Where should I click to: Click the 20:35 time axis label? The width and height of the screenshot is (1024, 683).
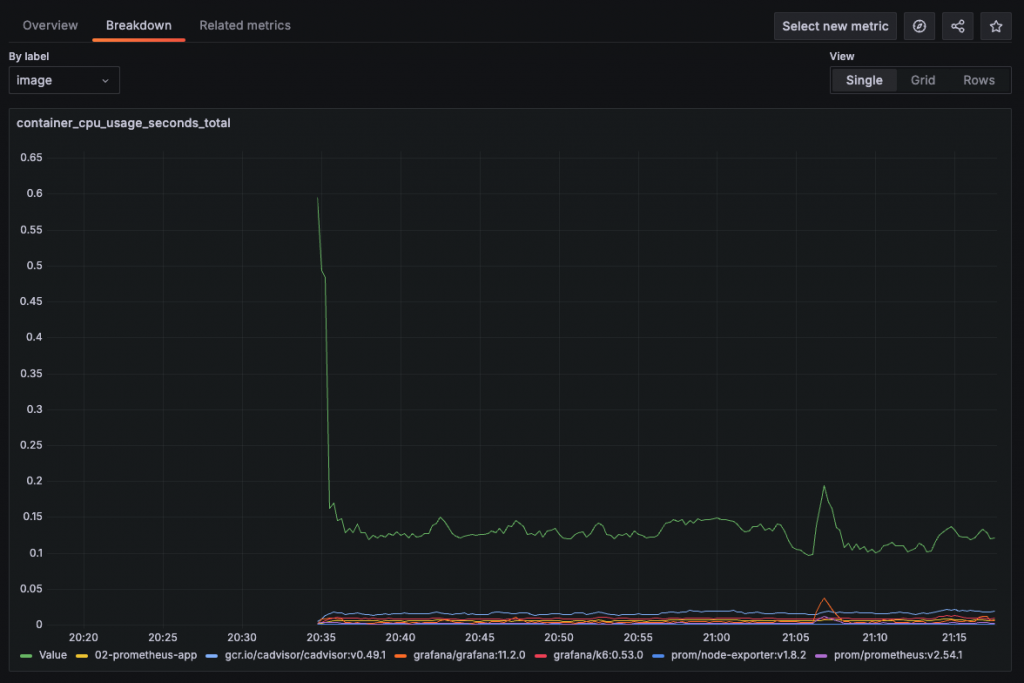[321, 637]
